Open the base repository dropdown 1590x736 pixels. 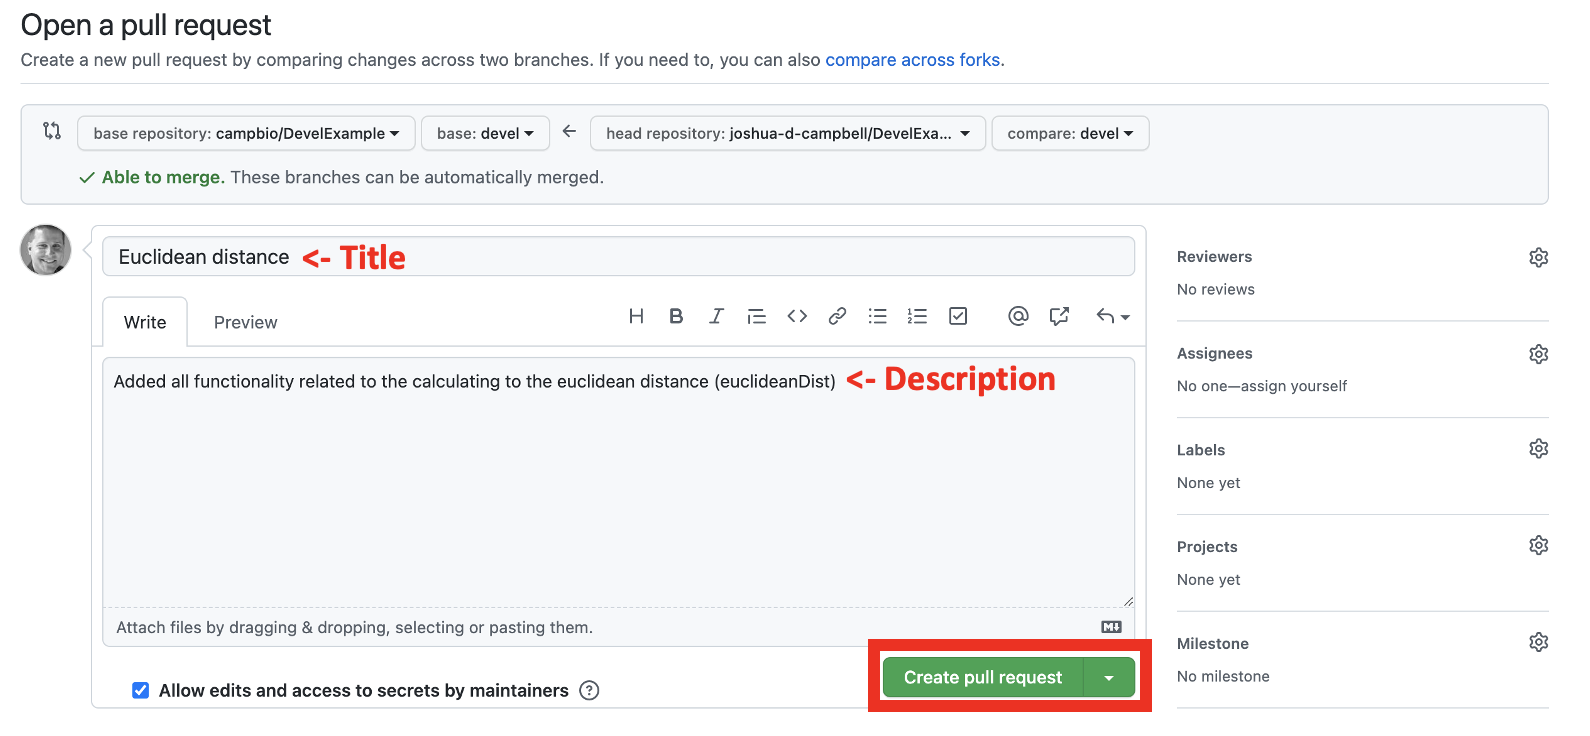tap(246, 133)
